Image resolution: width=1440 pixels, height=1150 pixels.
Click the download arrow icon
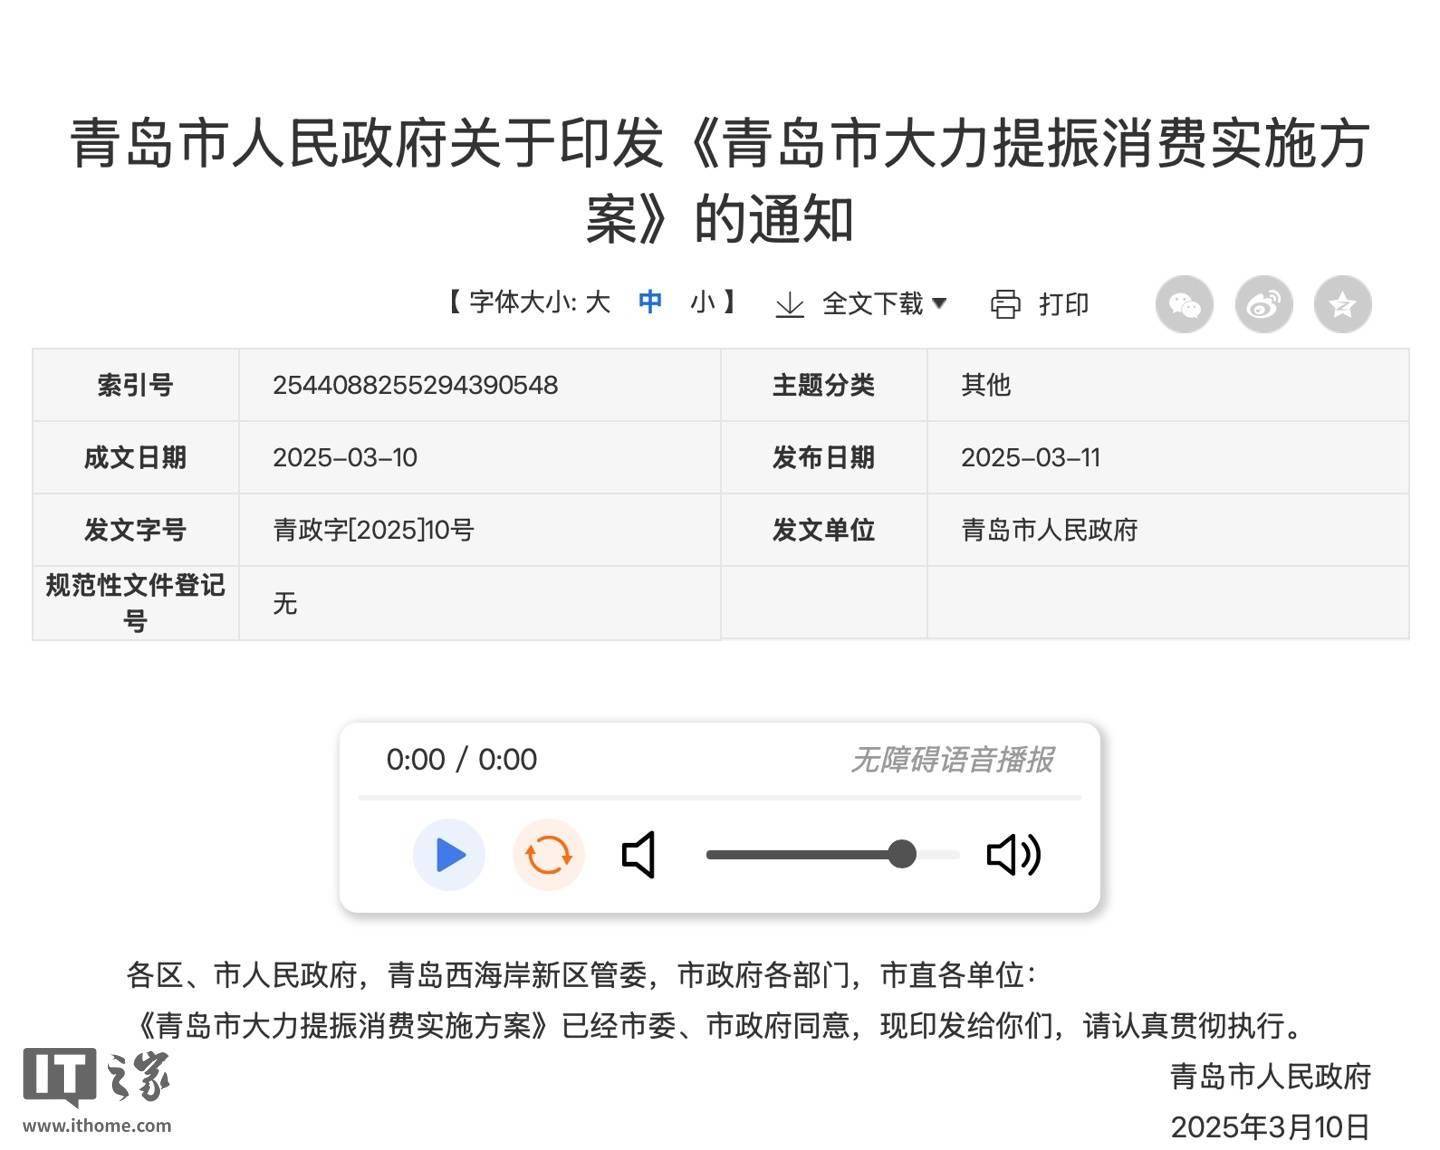click(790, 304)
